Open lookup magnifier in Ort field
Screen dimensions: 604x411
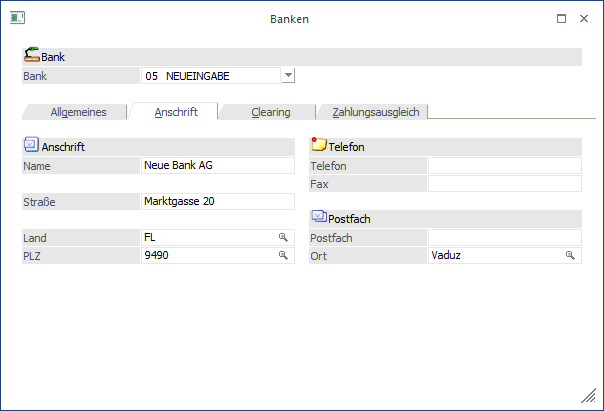(571, 256)
